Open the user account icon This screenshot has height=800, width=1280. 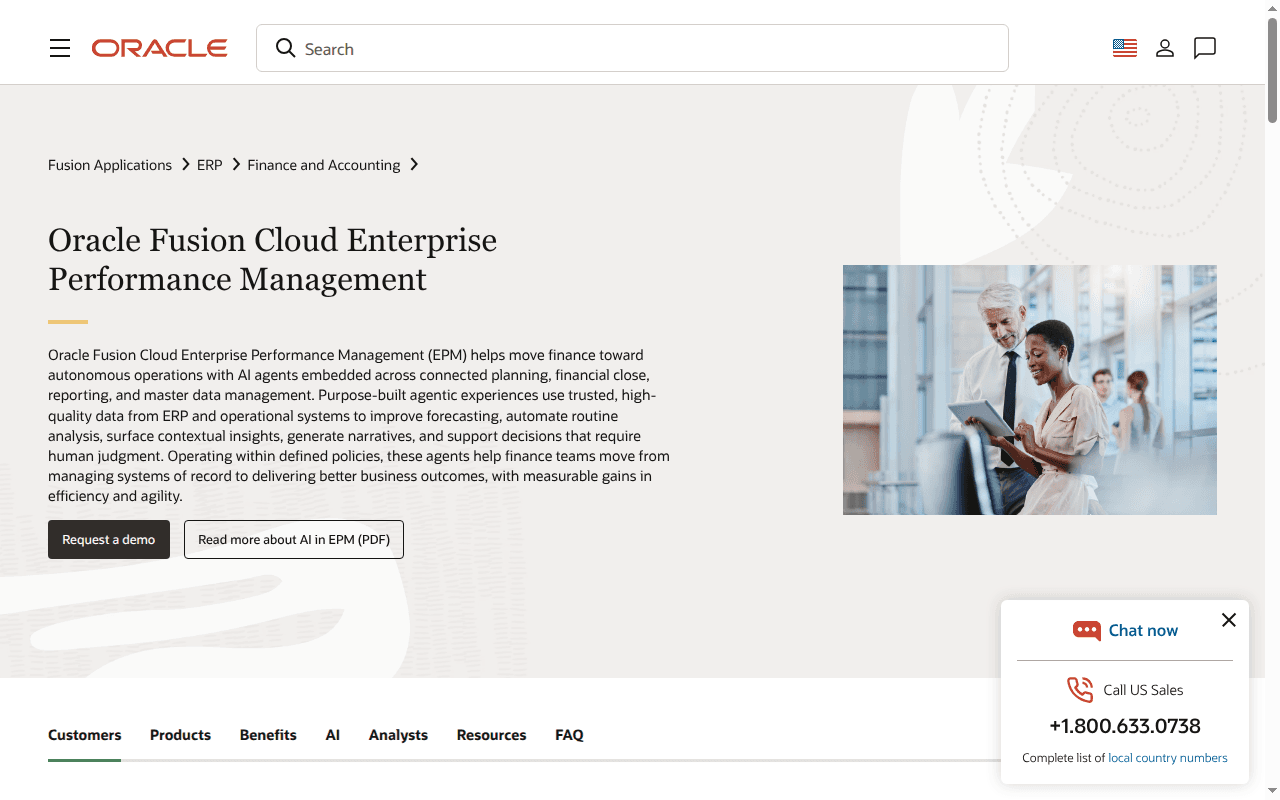[1165, 48]
